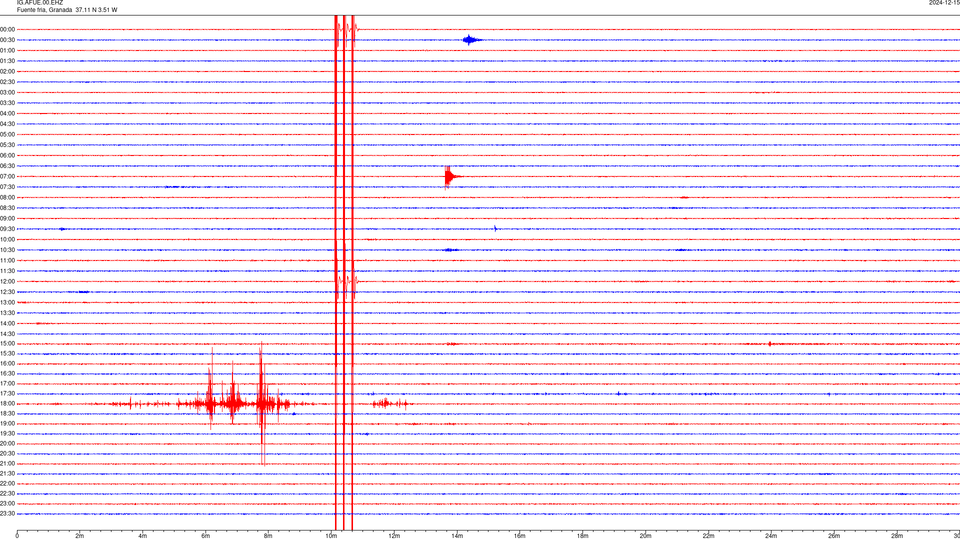Click the blue seismic burst on 00:30 trace
Image resolution: width=960 pixels, height=540 pixels.
tap(471, 40)
